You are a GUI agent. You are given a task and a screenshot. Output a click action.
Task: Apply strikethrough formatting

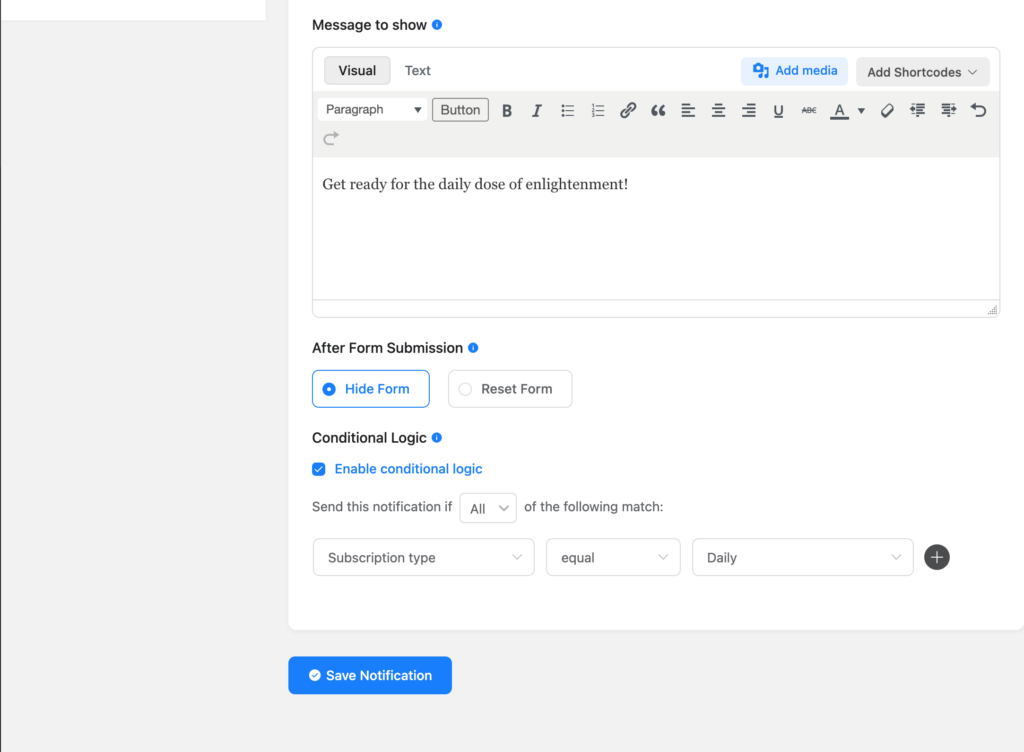tap(808, 110)
